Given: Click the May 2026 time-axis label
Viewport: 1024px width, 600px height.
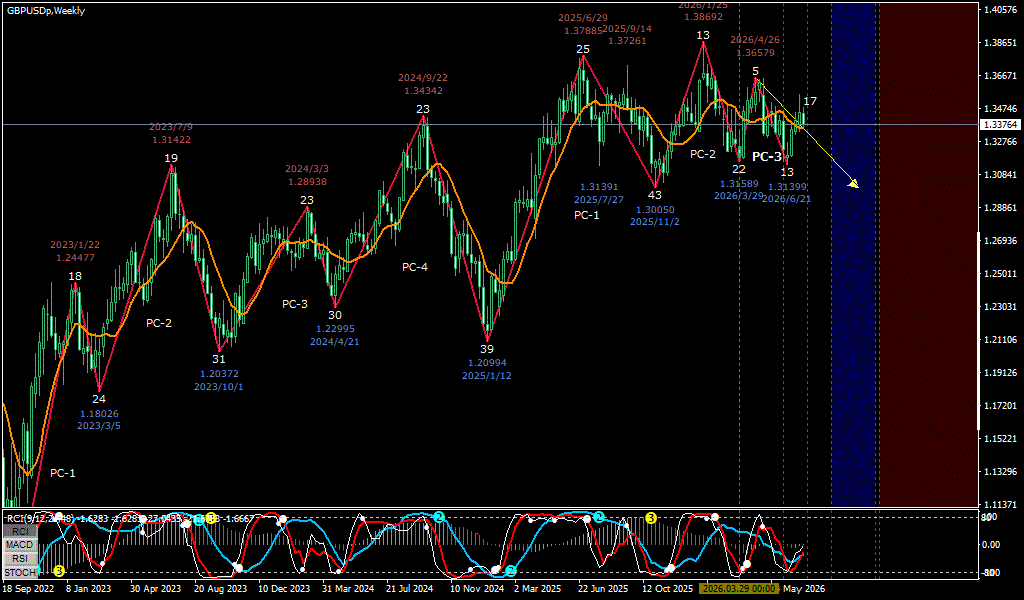Looking at the screenshot, I should 805,588.
